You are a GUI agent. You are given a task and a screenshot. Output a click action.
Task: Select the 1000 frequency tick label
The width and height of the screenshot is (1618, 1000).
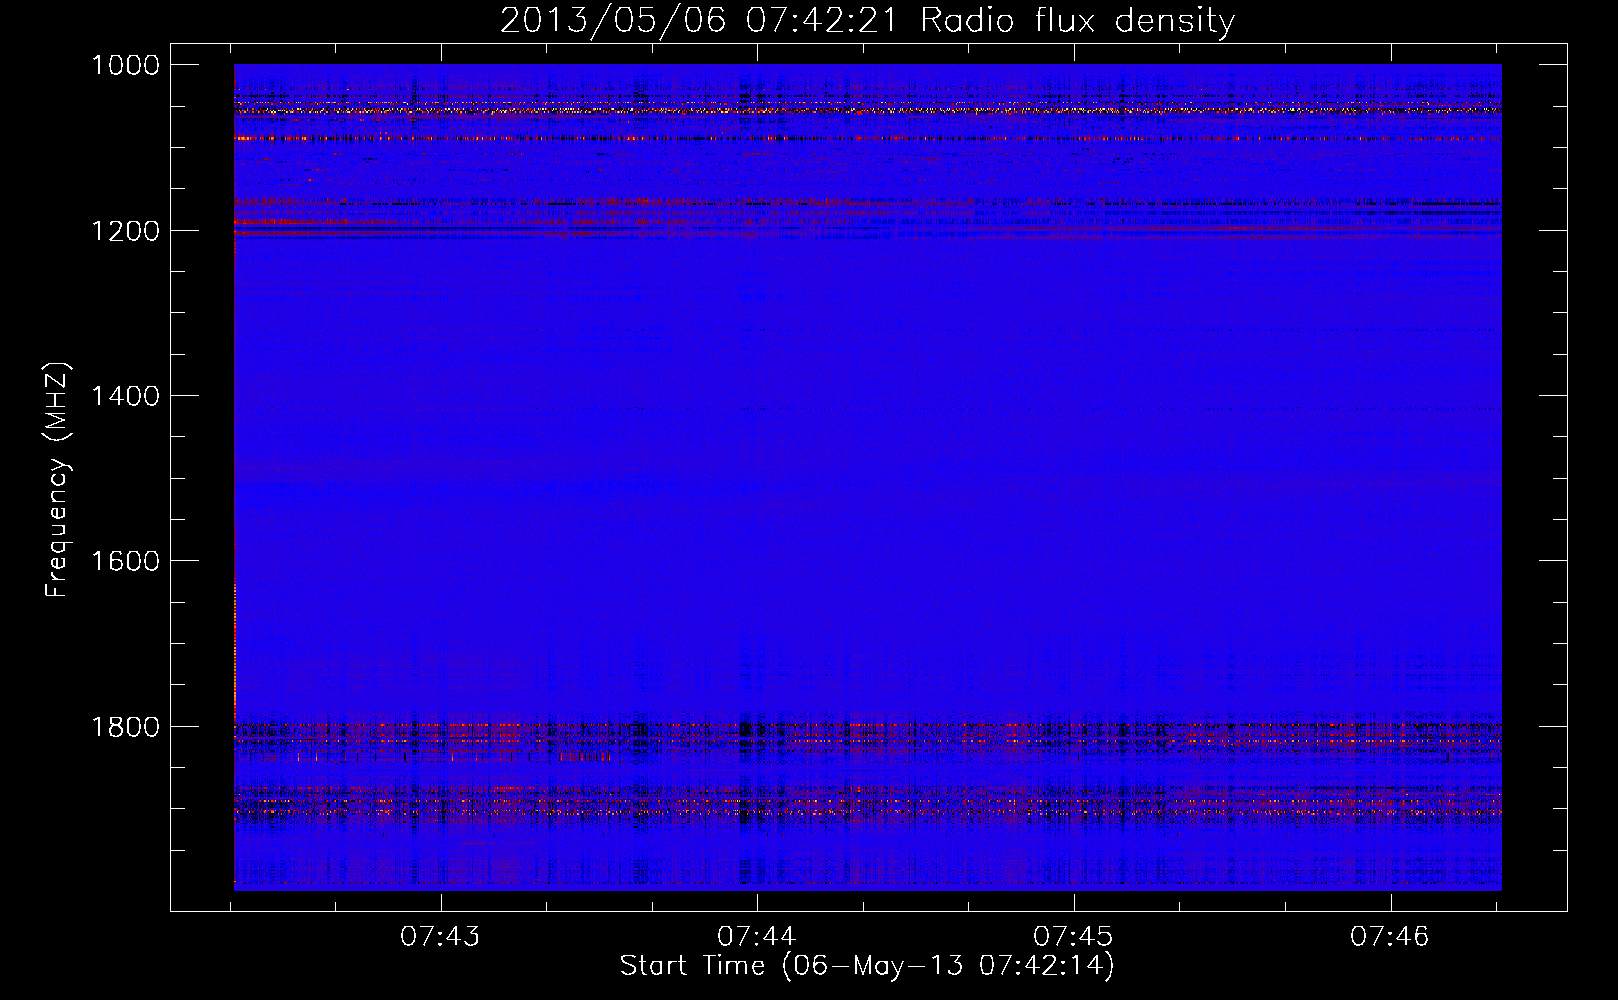(x=125, y=65)
